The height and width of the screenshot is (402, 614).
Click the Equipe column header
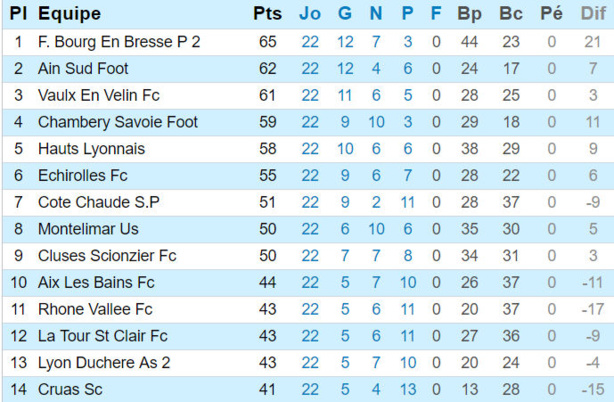point(69,14)
